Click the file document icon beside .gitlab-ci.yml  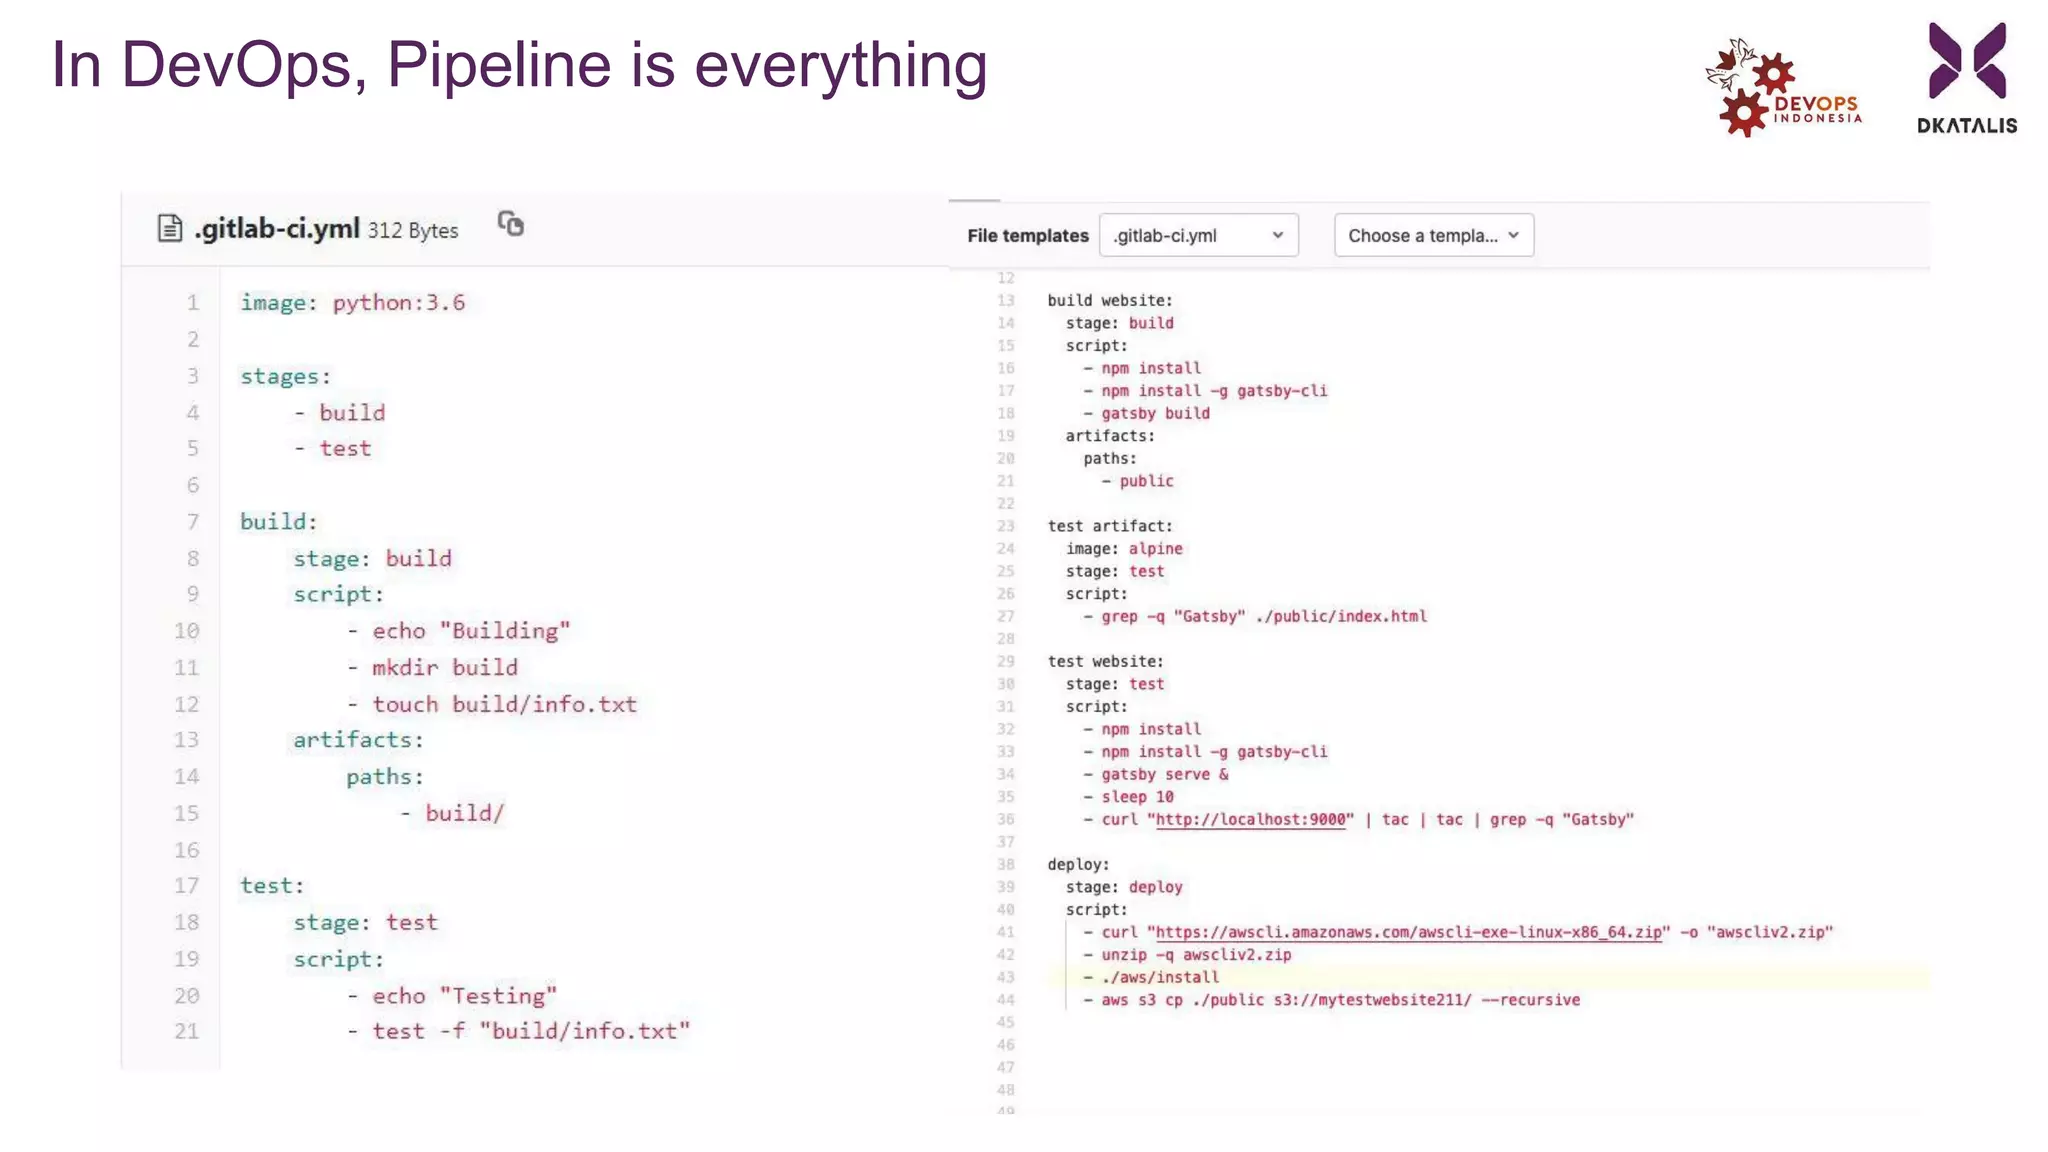coord(170,229)
